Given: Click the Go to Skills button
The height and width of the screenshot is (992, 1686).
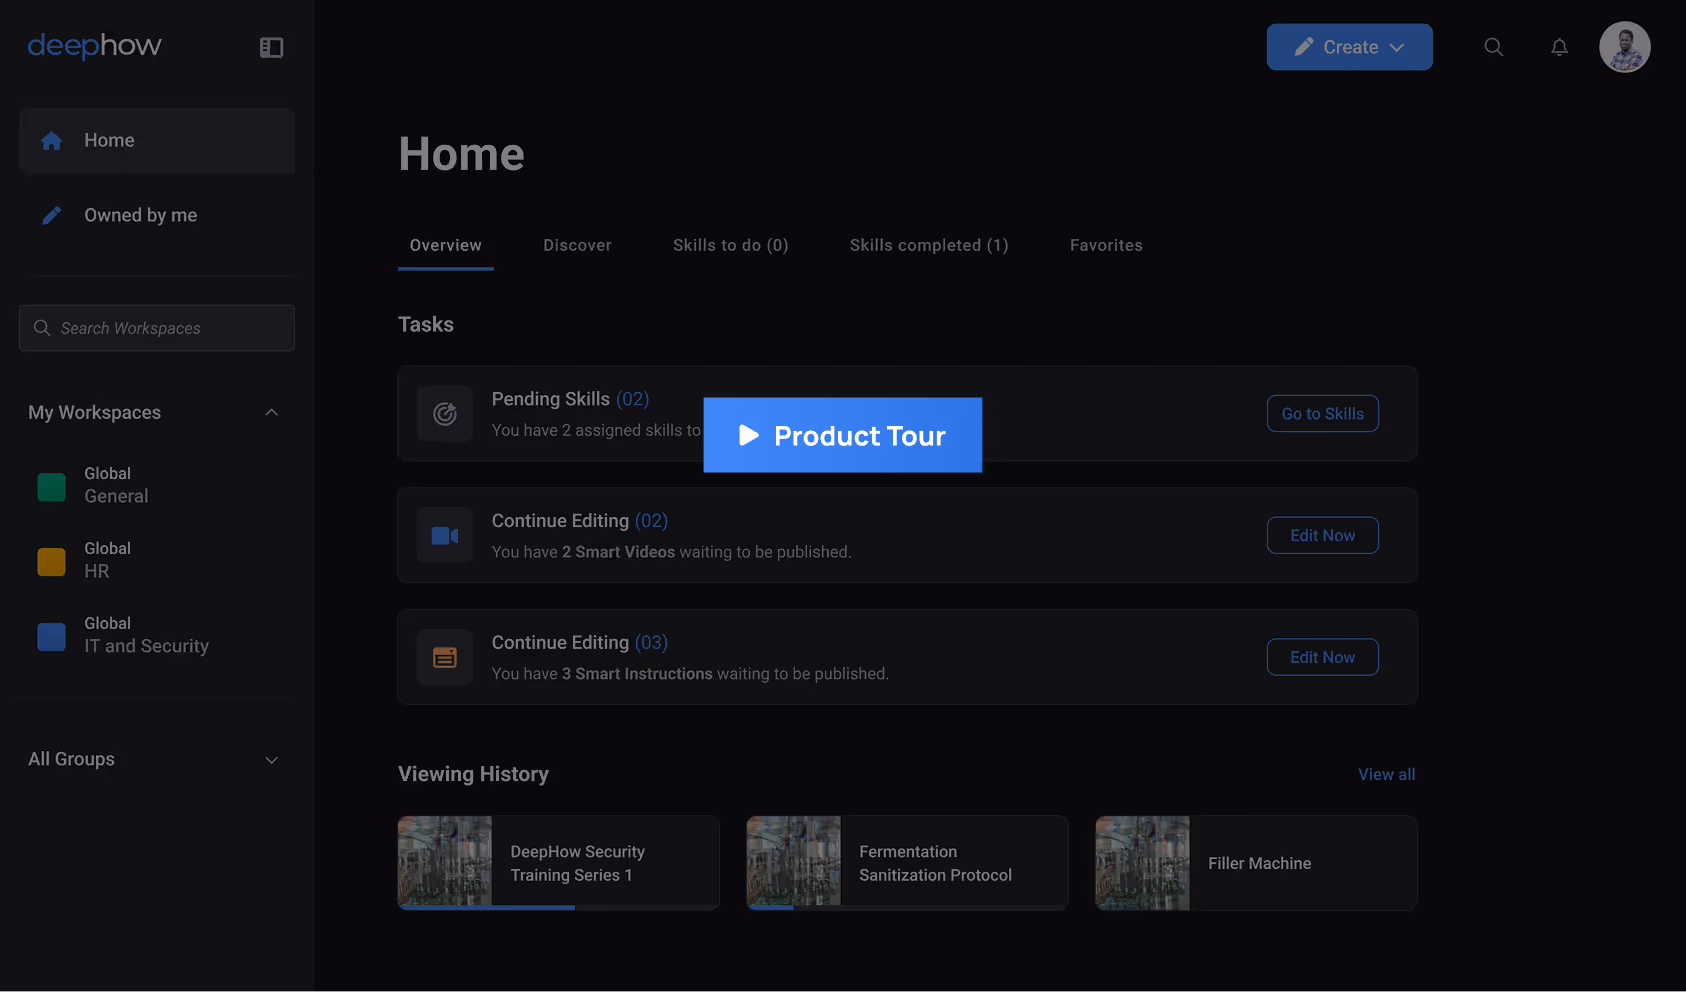Looking at the screenshot, I should coord(1323,414).
